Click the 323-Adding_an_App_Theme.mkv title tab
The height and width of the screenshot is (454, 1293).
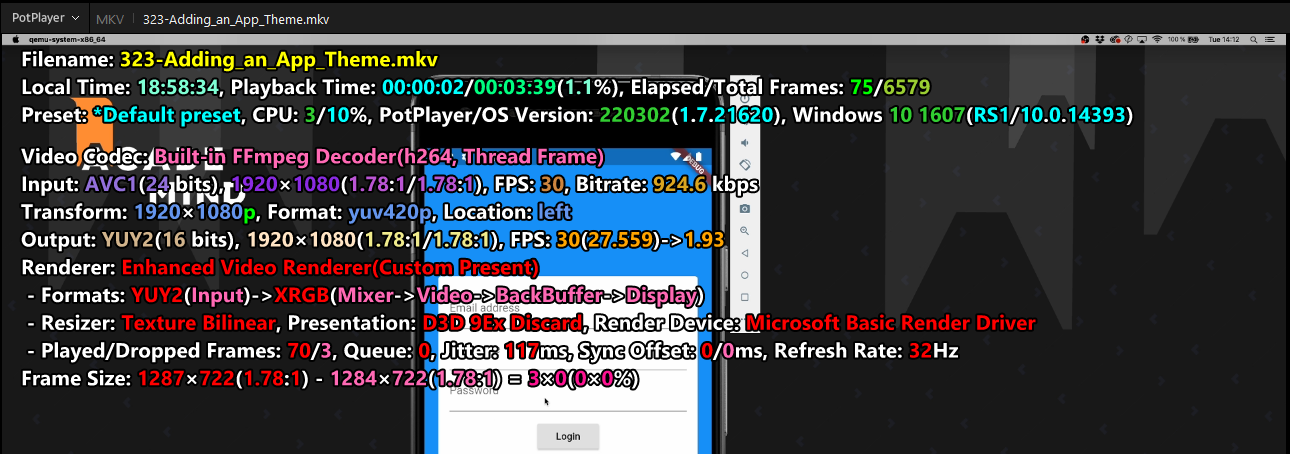[x=236, y=19]
